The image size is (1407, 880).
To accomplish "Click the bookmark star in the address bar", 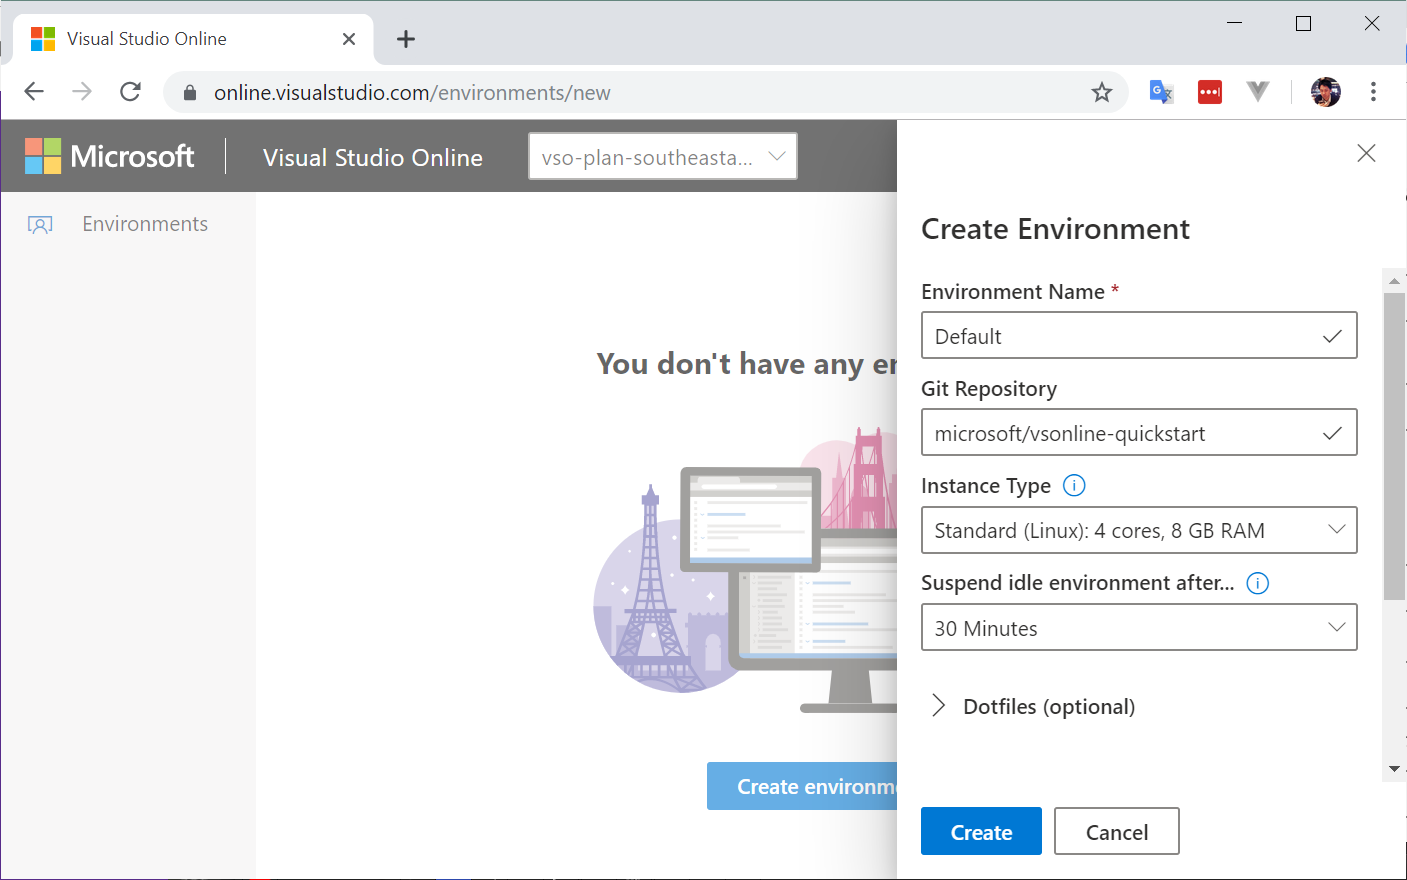I will click(1101, 91).
